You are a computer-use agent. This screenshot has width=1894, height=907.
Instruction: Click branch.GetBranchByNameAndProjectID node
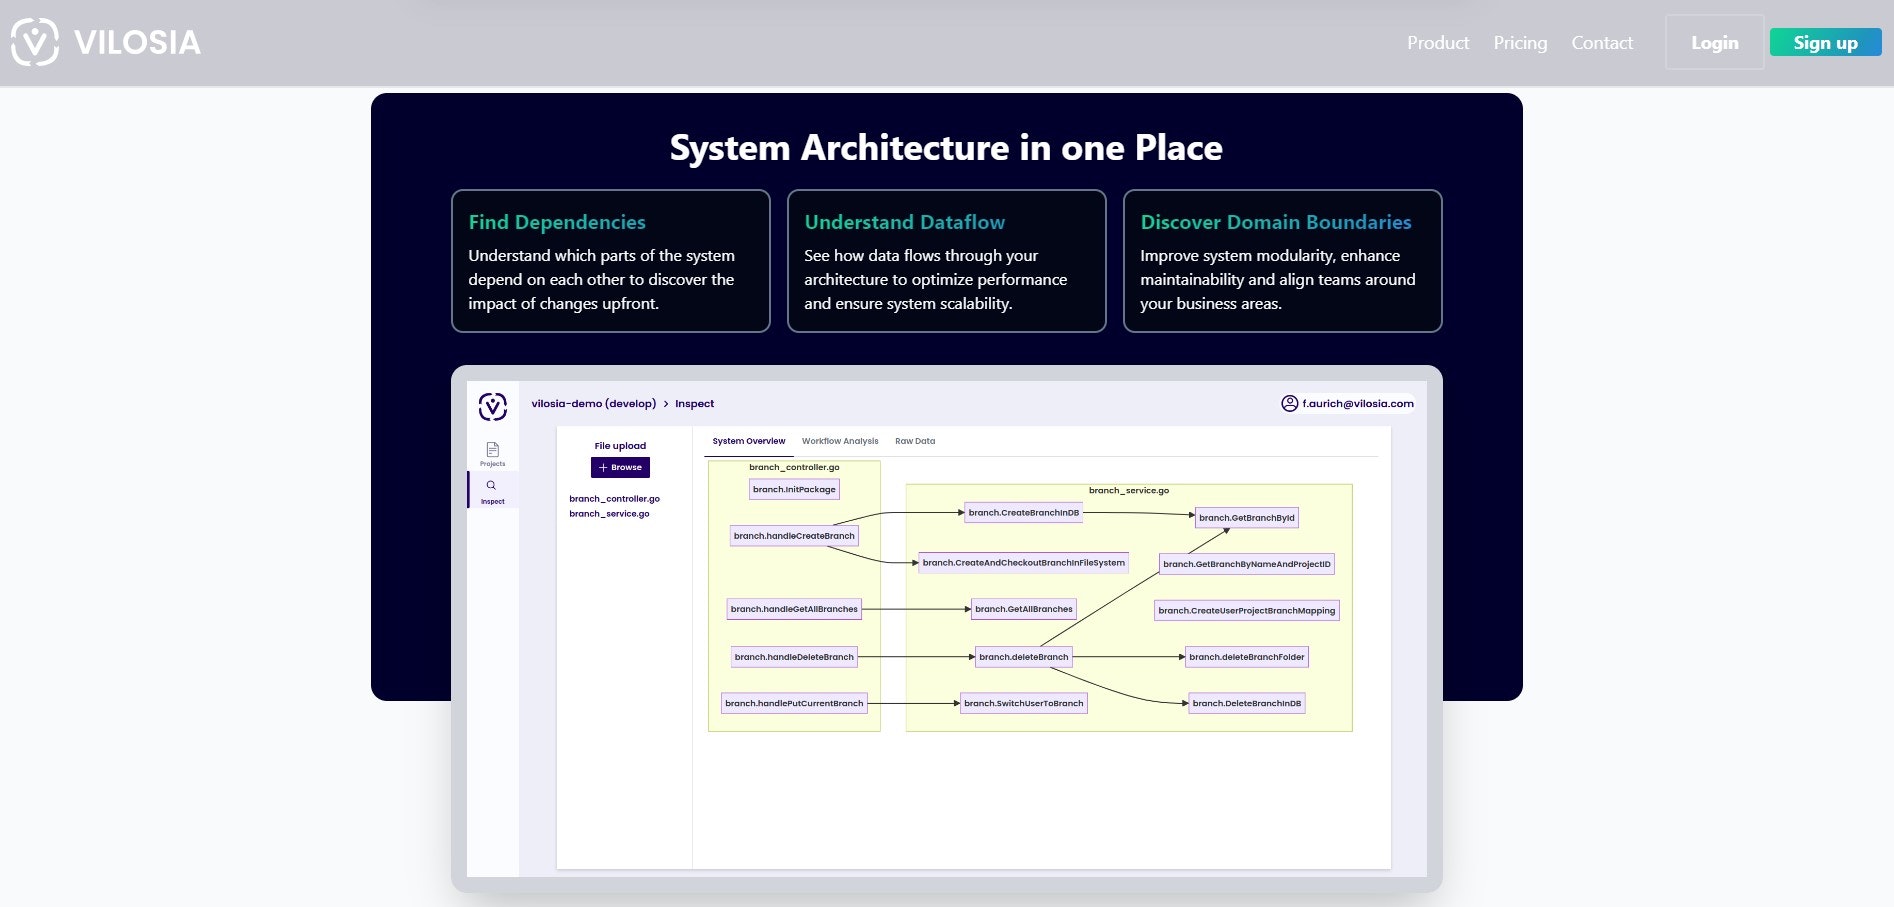click(1247, 564)
